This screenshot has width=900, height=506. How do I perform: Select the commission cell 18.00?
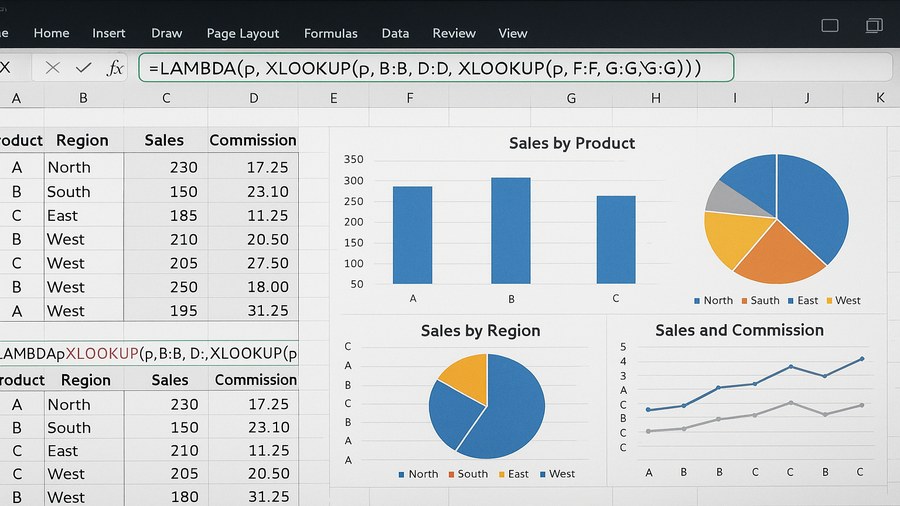253,287
